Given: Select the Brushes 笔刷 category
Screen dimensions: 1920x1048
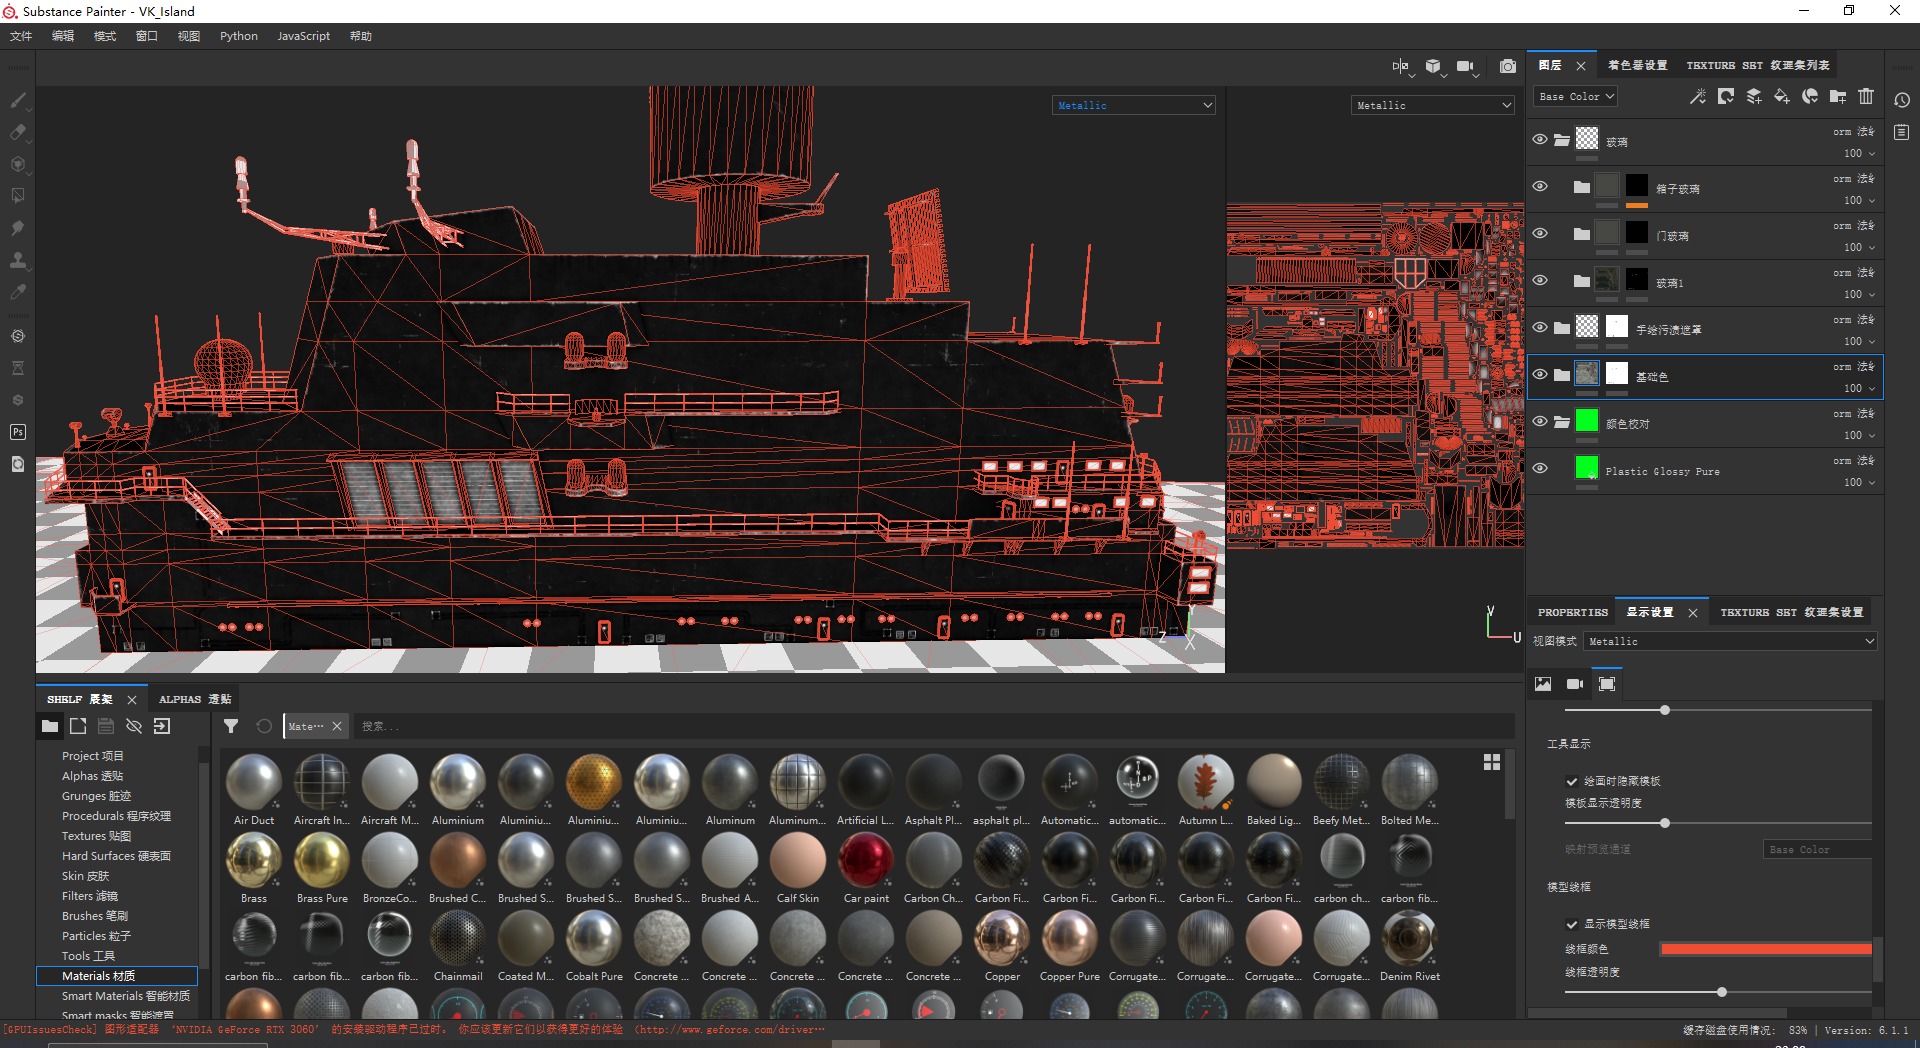Looking at the screenshot, I should (x=95, y=916).
